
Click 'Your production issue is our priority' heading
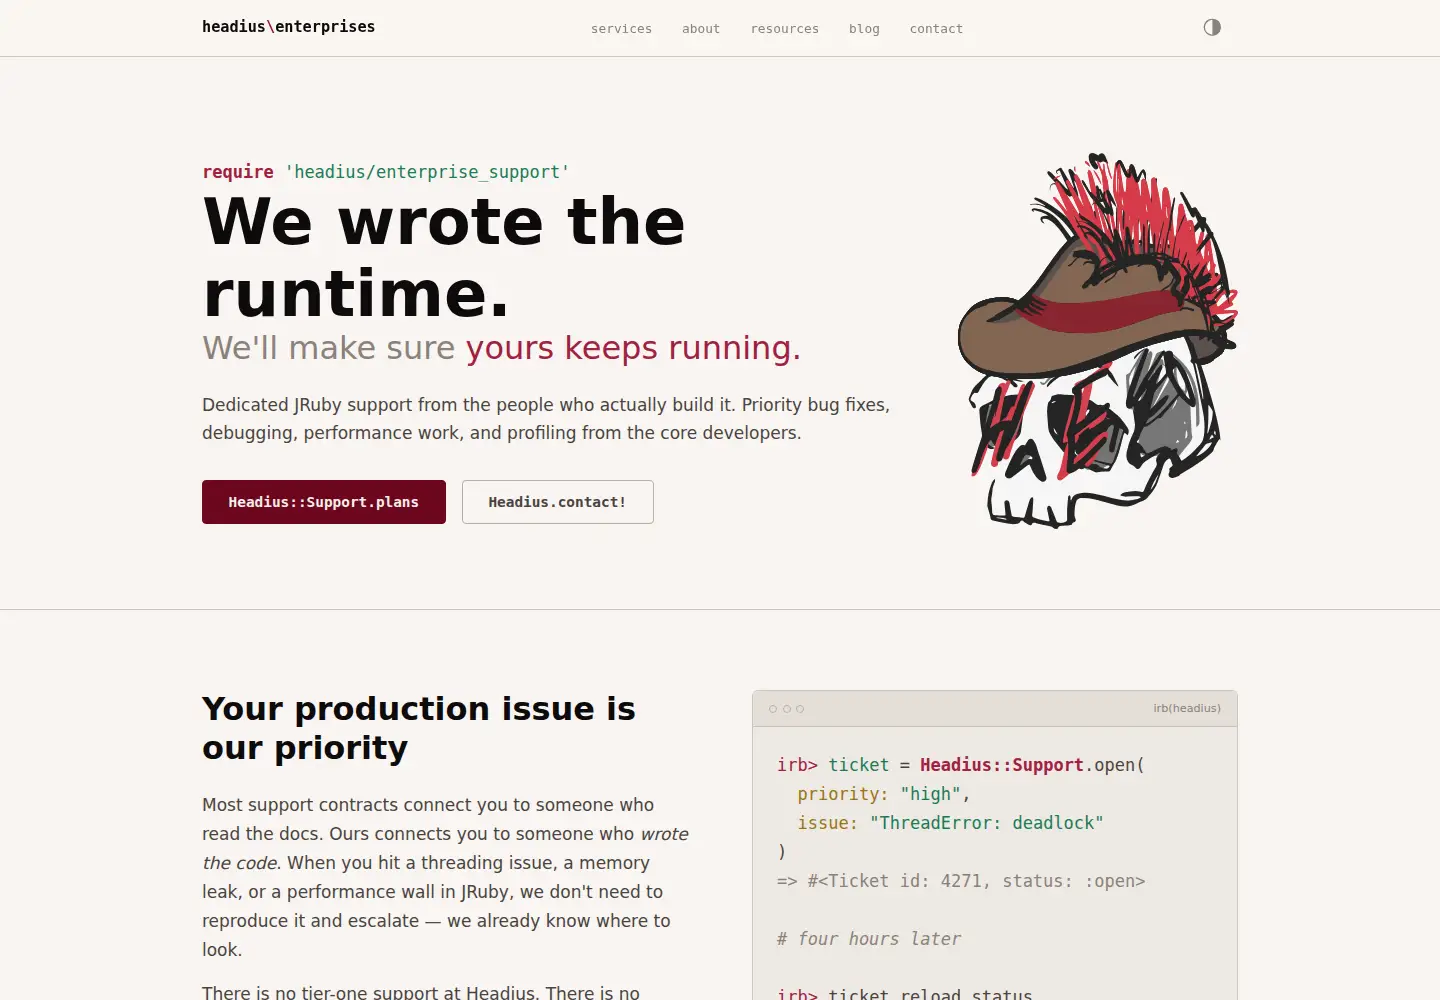(419, 728)
